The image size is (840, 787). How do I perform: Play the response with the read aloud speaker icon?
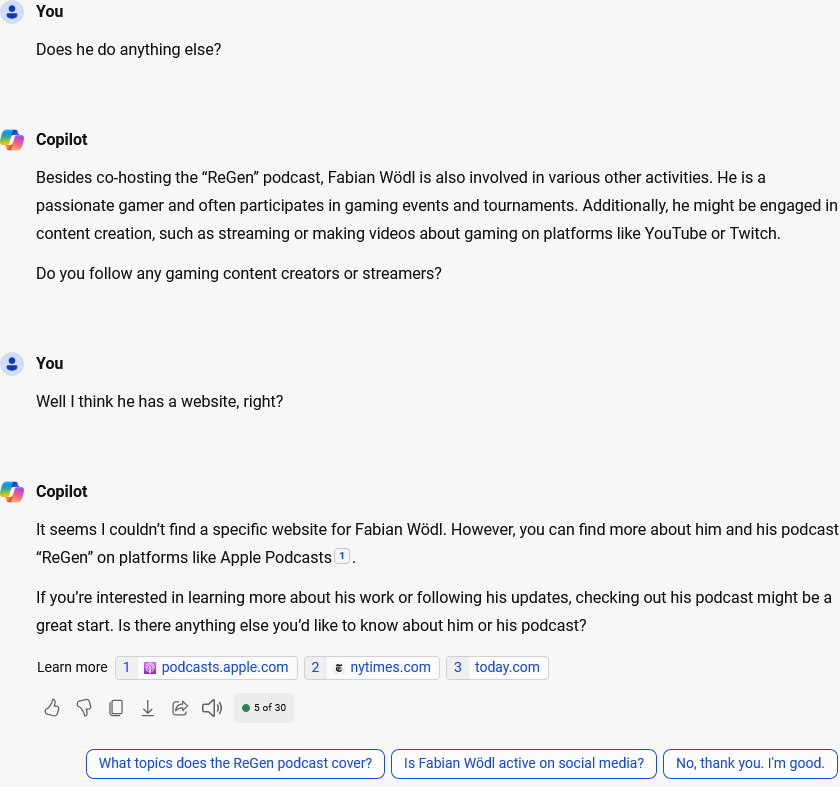212,708
